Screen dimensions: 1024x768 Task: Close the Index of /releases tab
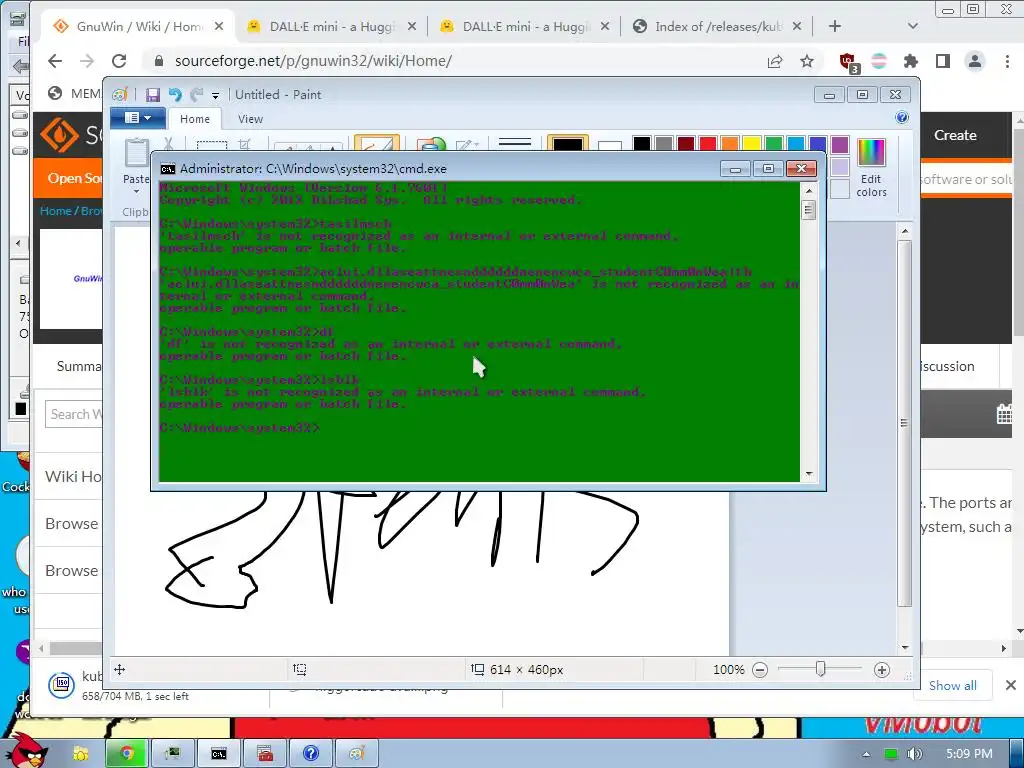click(x=797, y=27)
